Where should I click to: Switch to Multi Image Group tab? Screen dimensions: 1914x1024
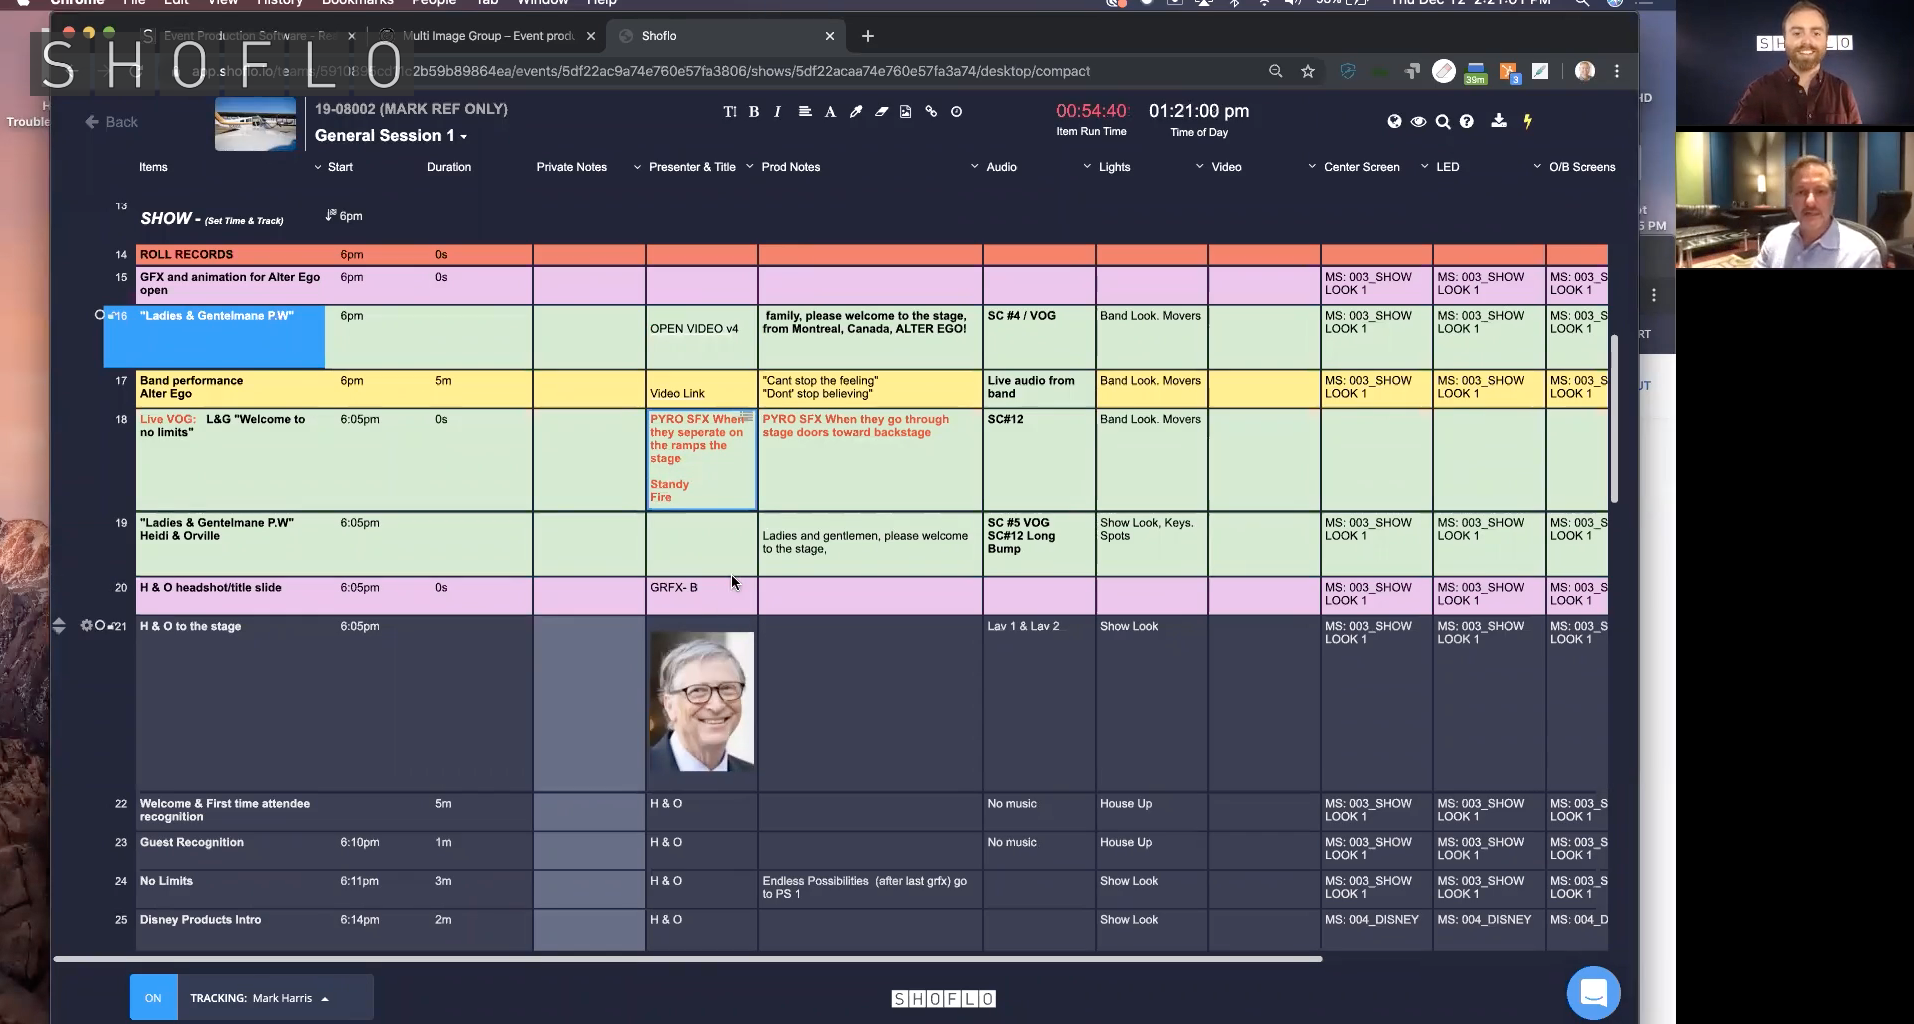pos(488,36)
